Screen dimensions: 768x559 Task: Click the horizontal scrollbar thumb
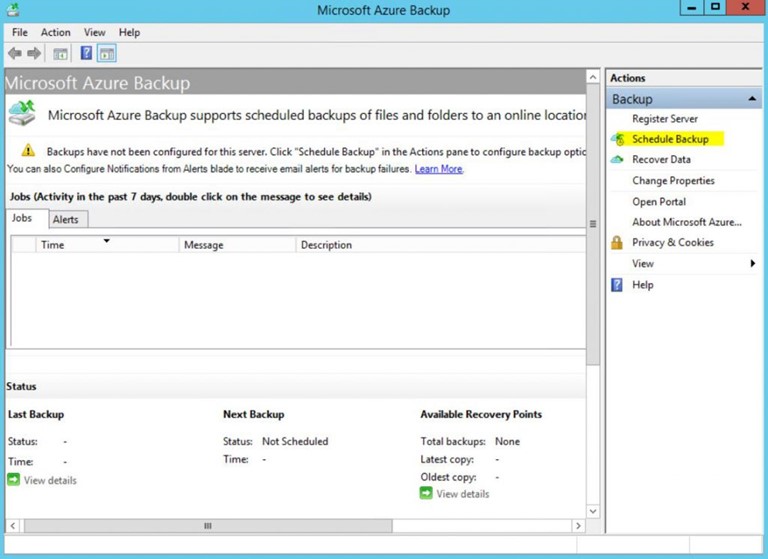tap(208, 526)
